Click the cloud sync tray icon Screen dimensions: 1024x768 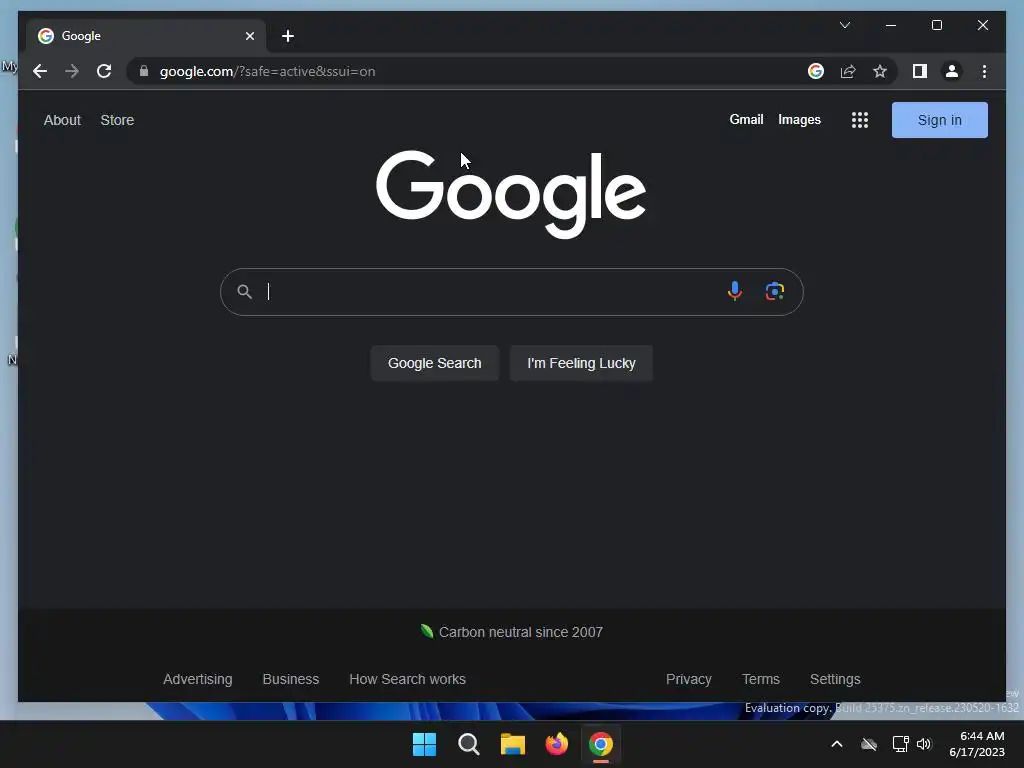(x=869, y=744)
